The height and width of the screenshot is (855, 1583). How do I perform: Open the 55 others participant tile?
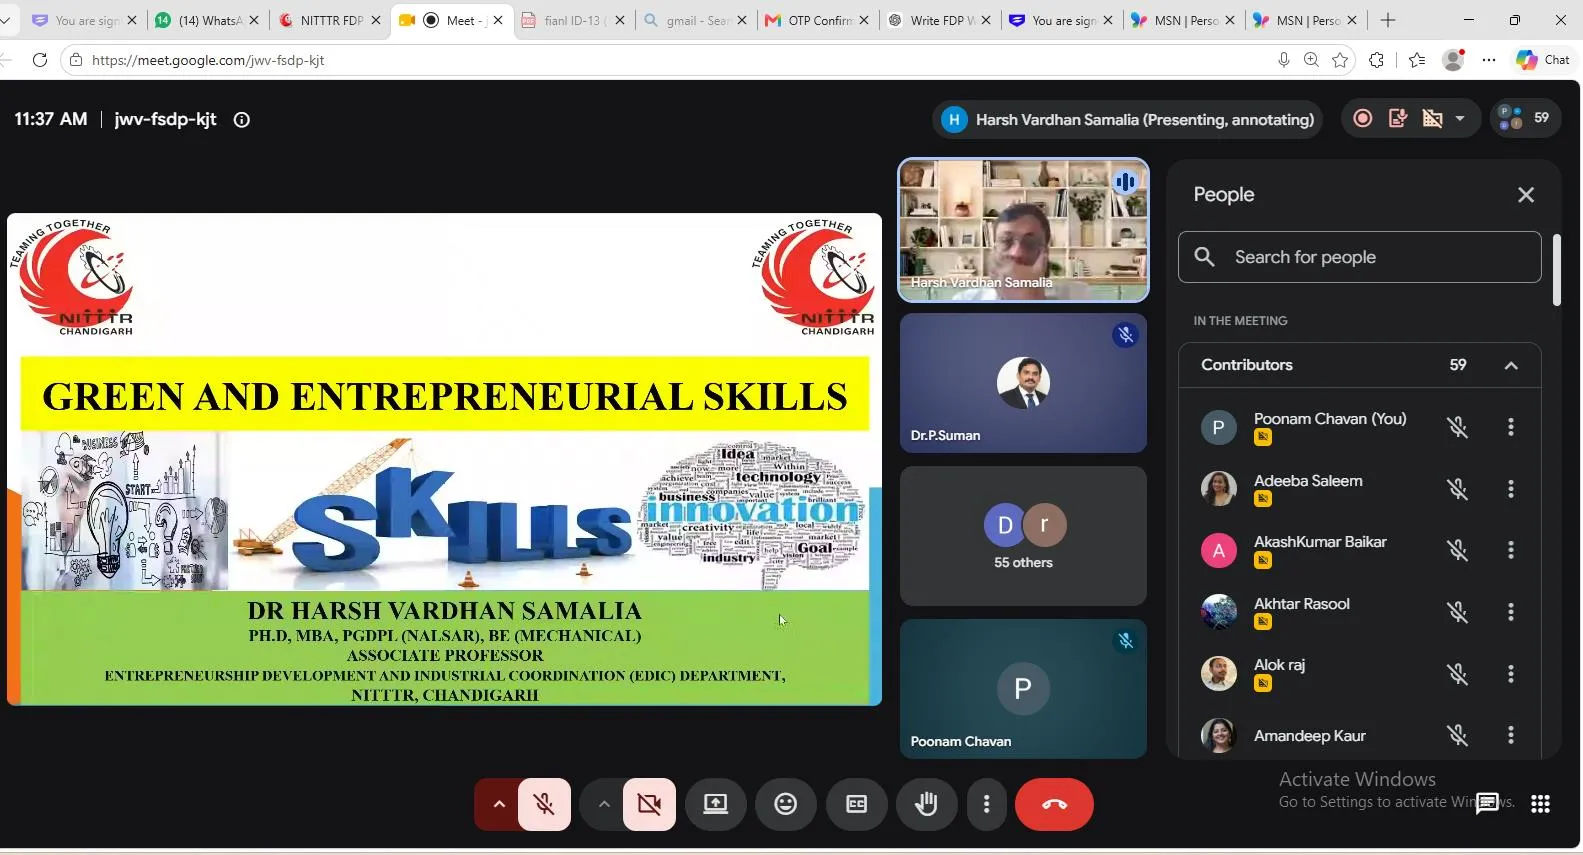click(1023, 536)
